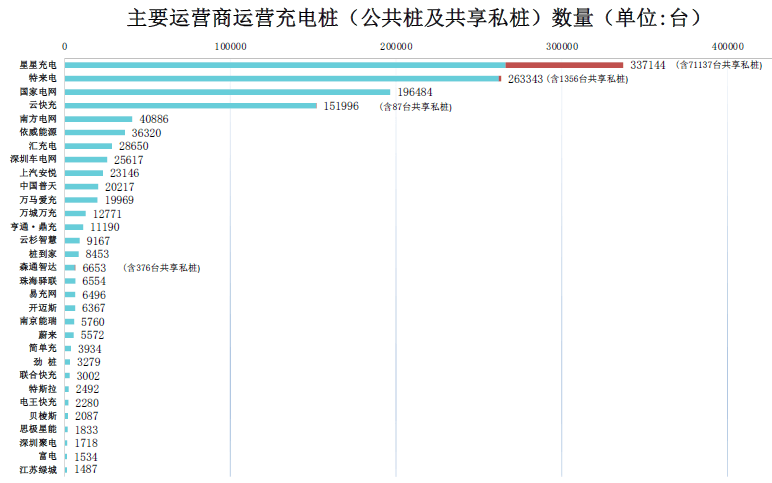Select the value 337144
Screen dimensions: 772x483
[647, 65]
